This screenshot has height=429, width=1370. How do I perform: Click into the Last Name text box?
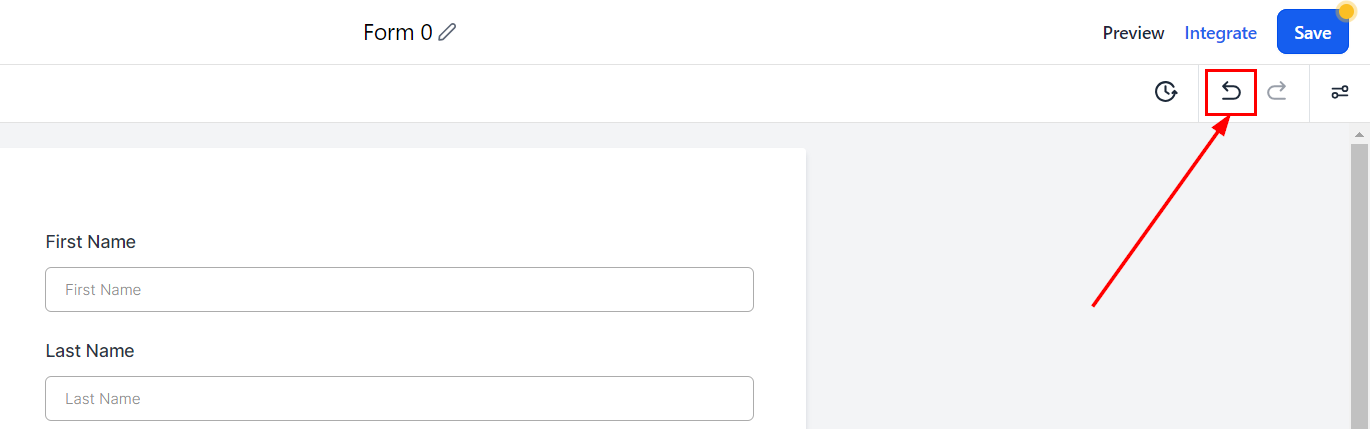tap(399, 398)
